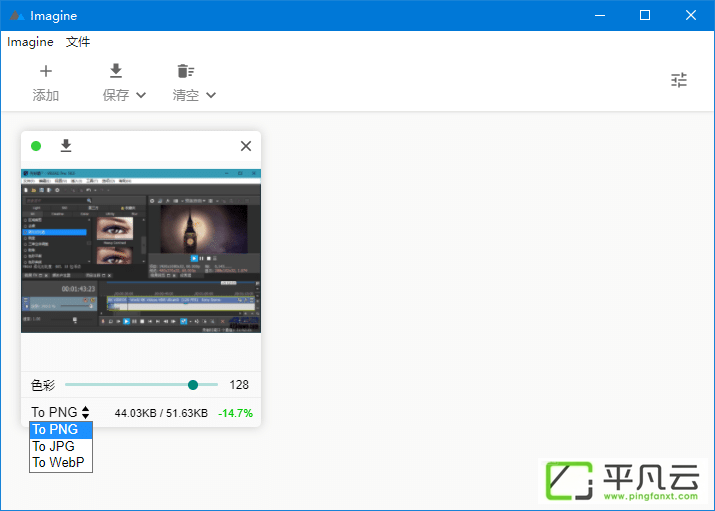Expand the 保存 dropdown chevron

coord(141,95)
